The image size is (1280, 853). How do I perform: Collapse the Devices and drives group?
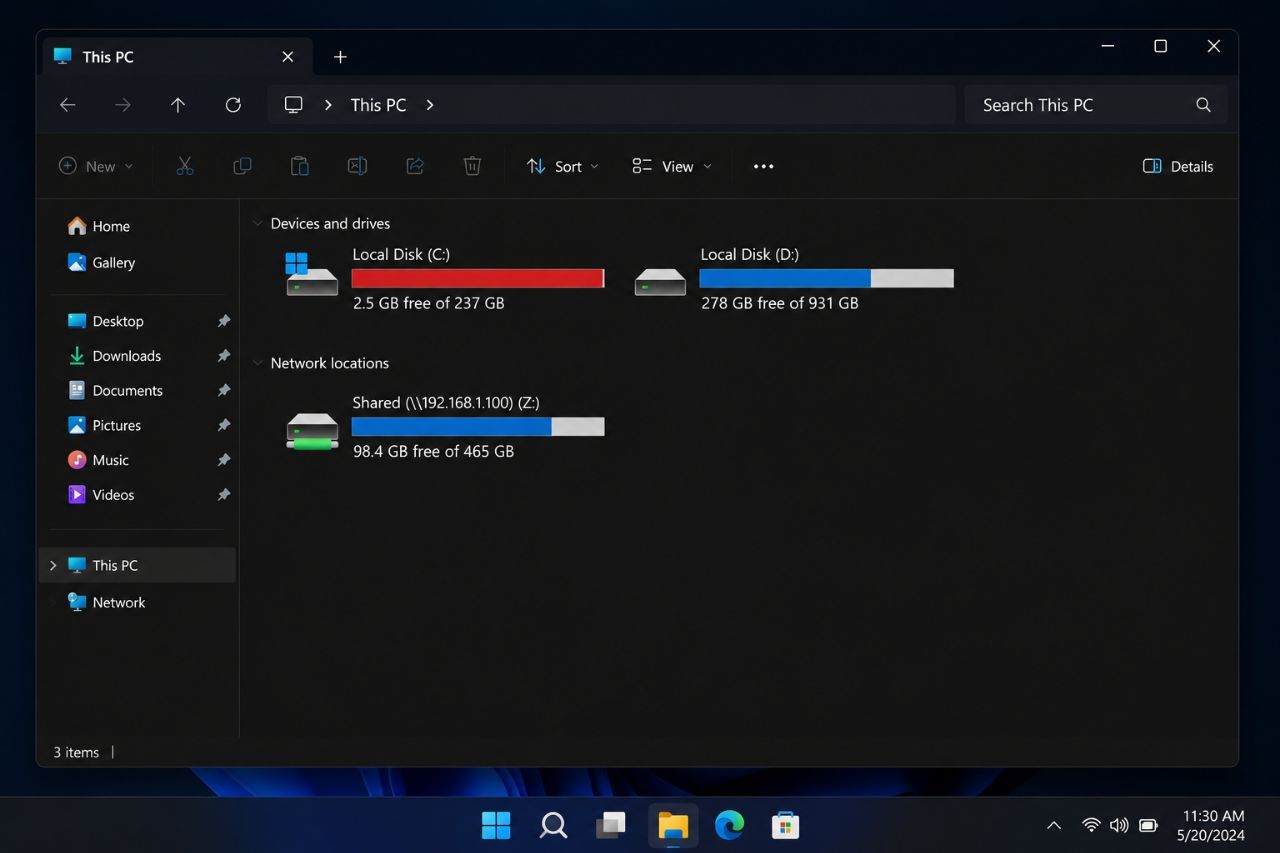coord(257,223)
